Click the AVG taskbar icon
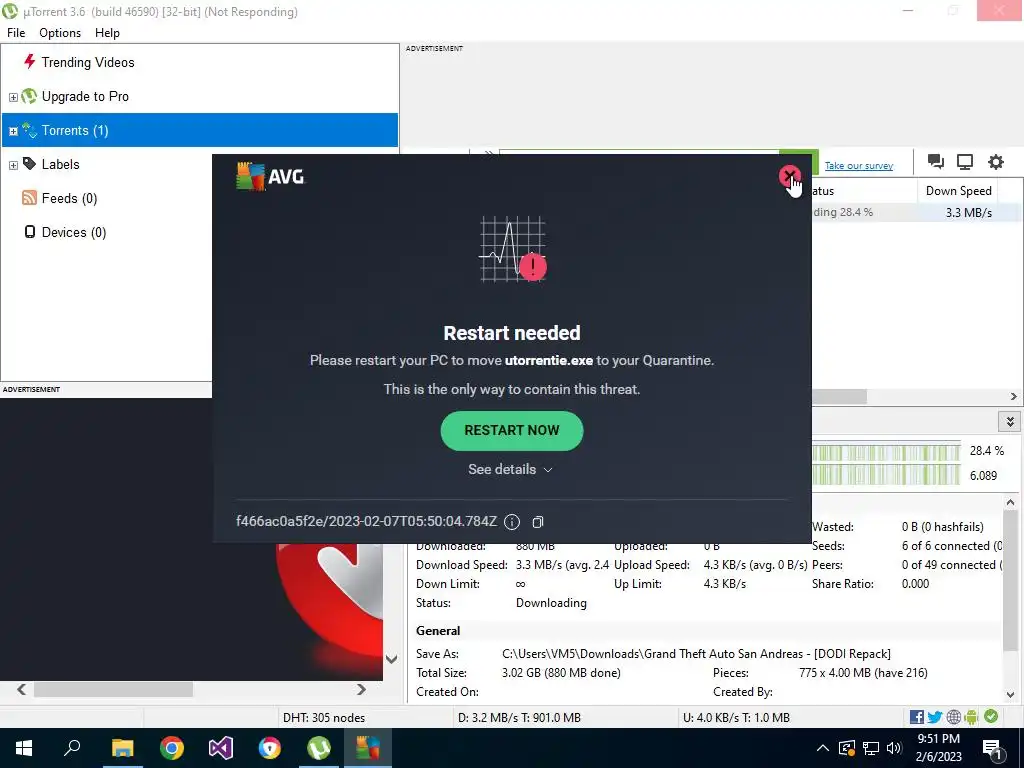1024x768 pixels. click(x=368, y=748)
